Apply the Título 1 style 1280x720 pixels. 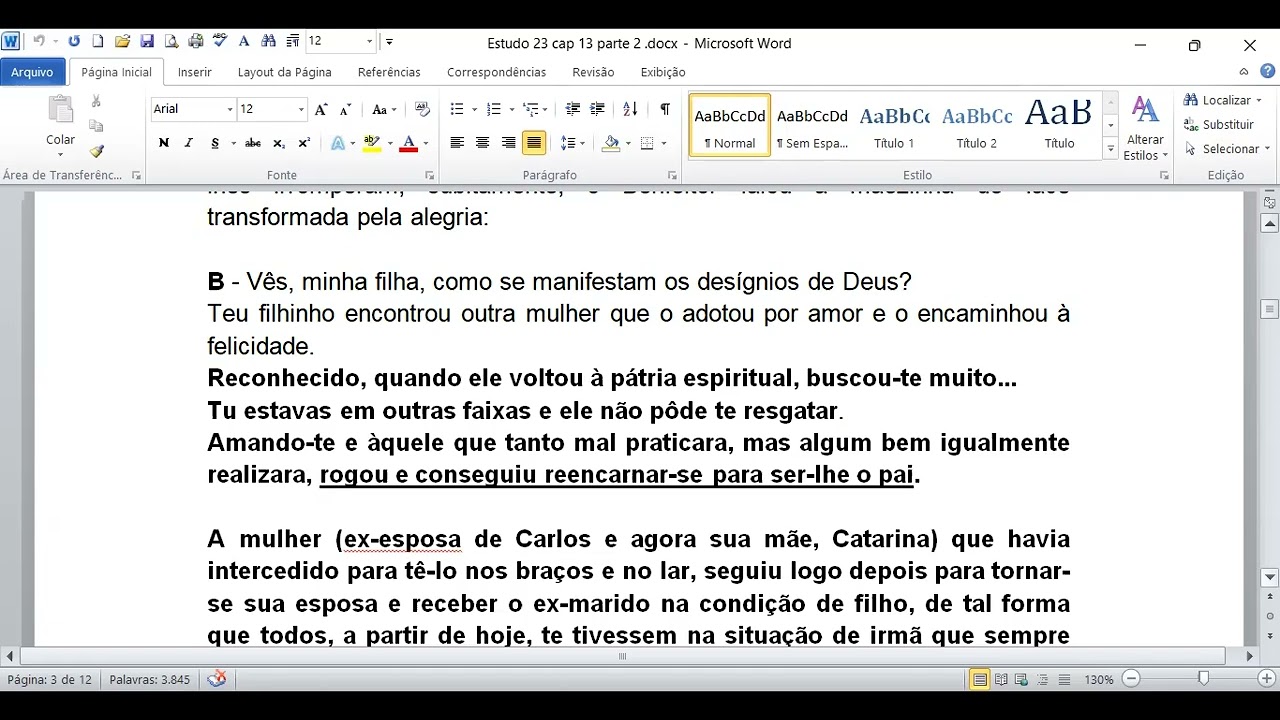894,125
